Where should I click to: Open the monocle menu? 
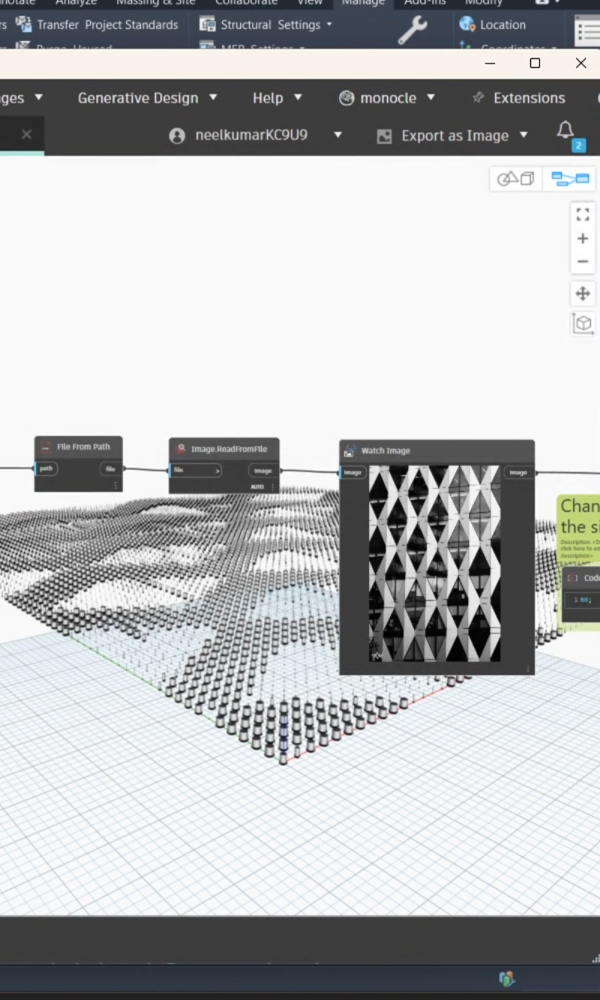[387, 98]
